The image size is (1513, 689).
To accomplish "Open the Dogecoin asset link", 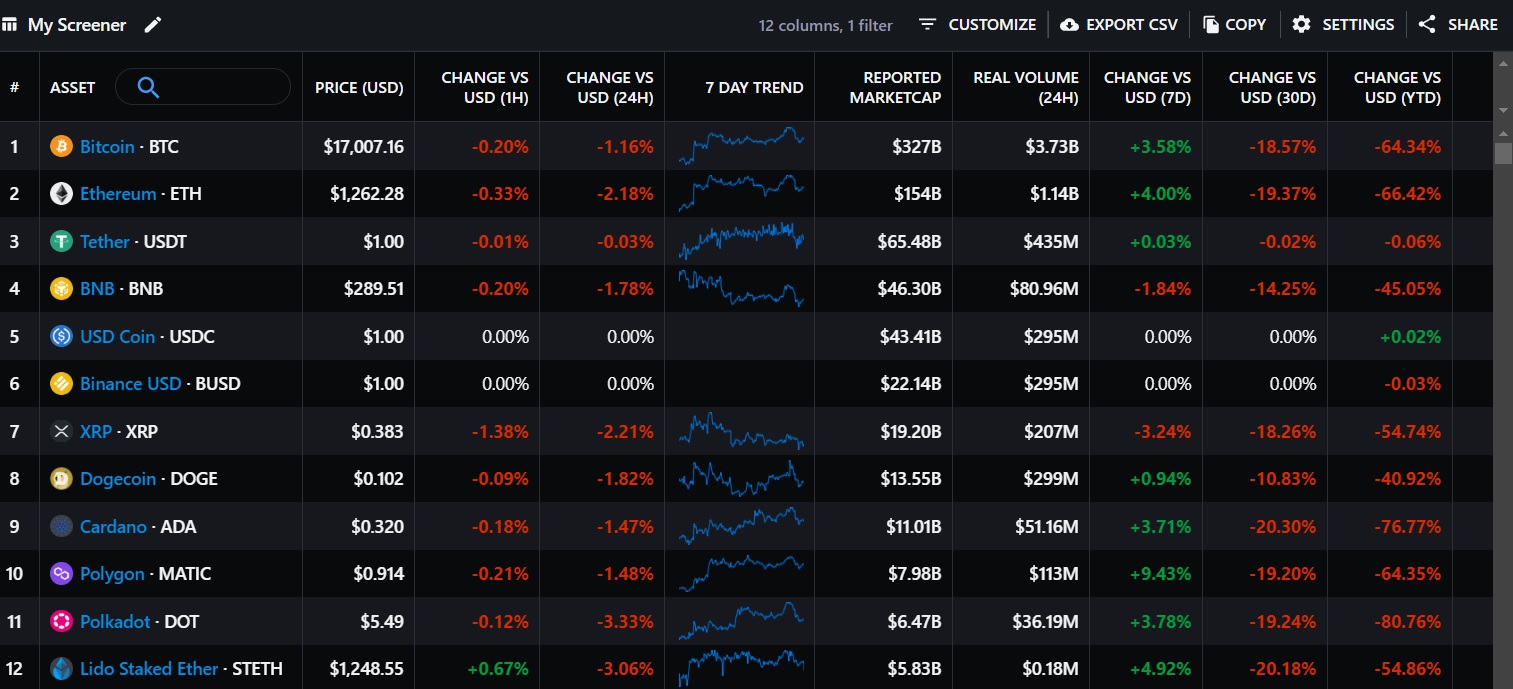I will point(118,479).
